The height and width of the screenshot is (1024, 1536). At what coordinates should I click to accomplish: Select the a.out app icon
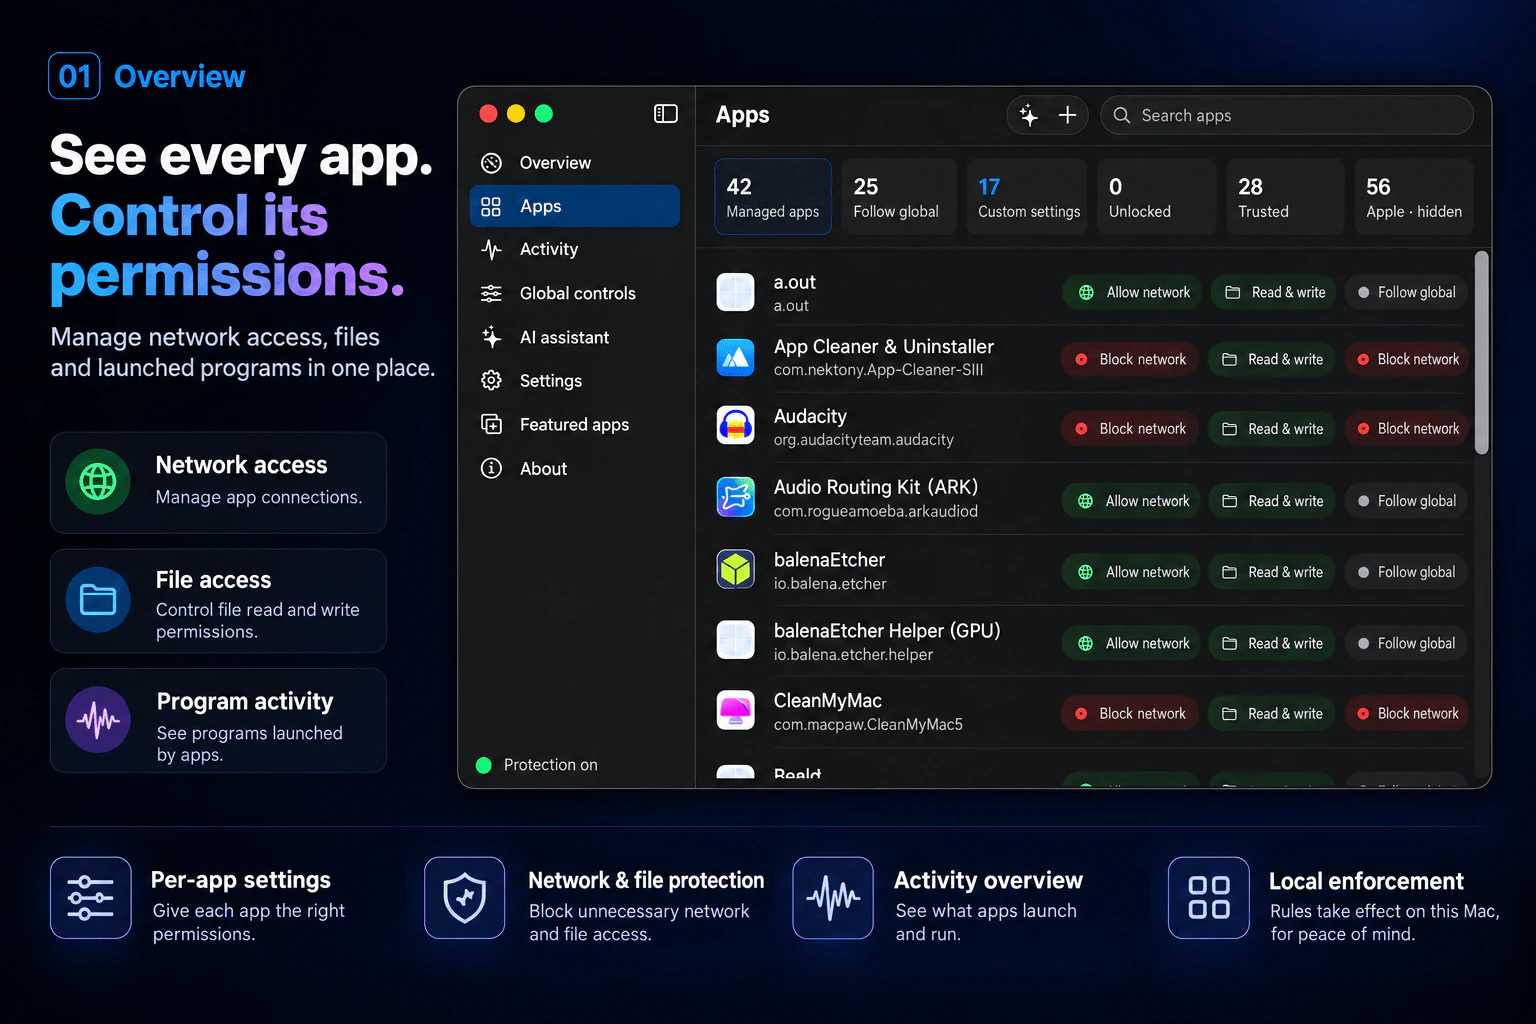735,292
